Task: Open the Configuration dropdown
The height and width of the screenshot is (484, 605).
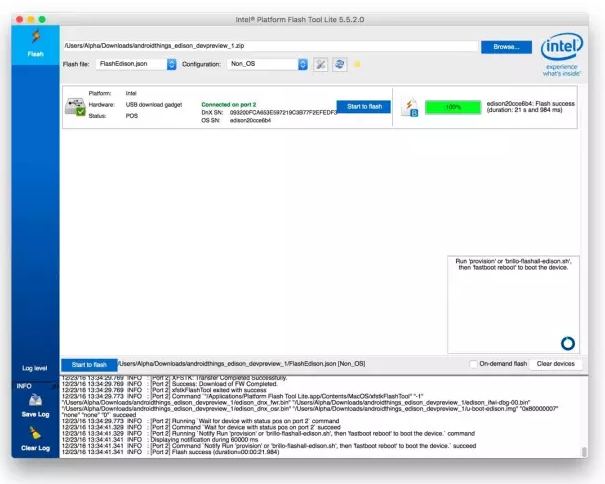Action: pos(267,64)
